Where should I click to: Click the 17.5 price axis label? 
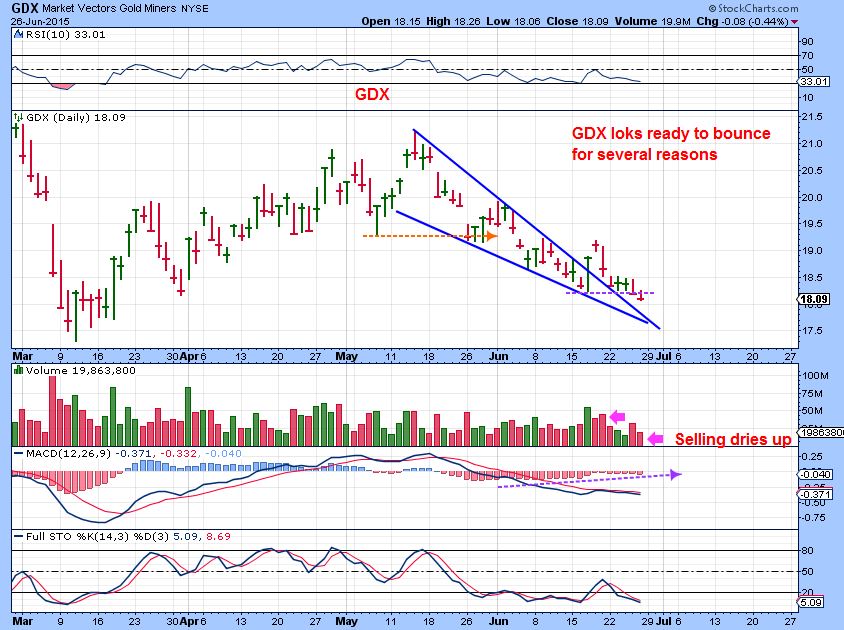click(x=812, y=331)
